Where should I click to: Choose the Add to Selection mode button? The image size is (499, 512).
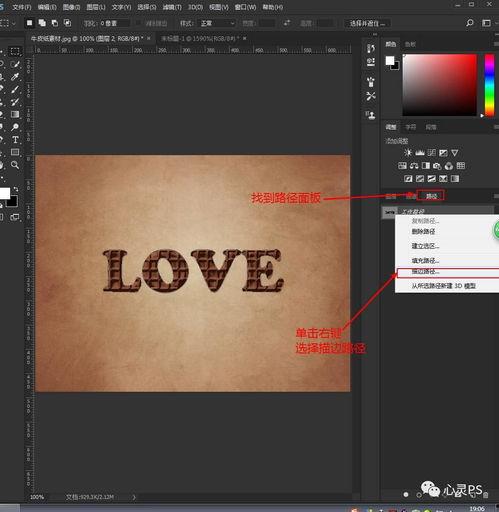click(42, 23)
